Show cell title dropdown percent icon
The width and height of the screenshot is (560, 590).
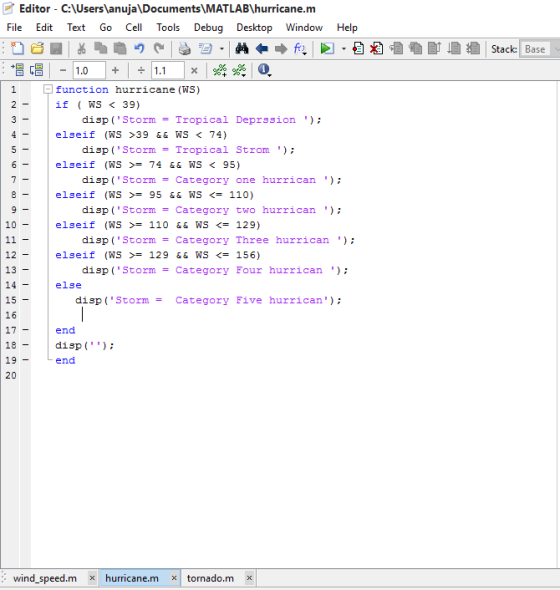click(x=239, y=70)
